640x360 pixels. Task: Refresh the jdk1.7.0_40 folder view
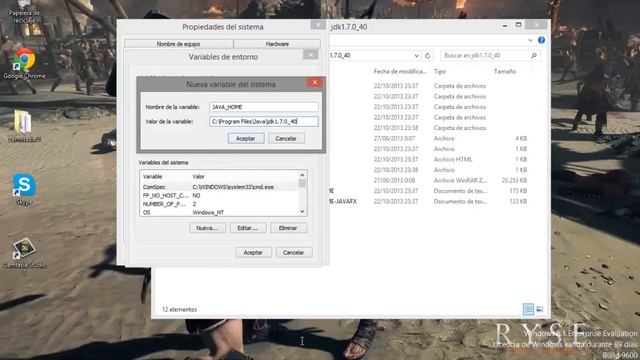tap(427, 56)
